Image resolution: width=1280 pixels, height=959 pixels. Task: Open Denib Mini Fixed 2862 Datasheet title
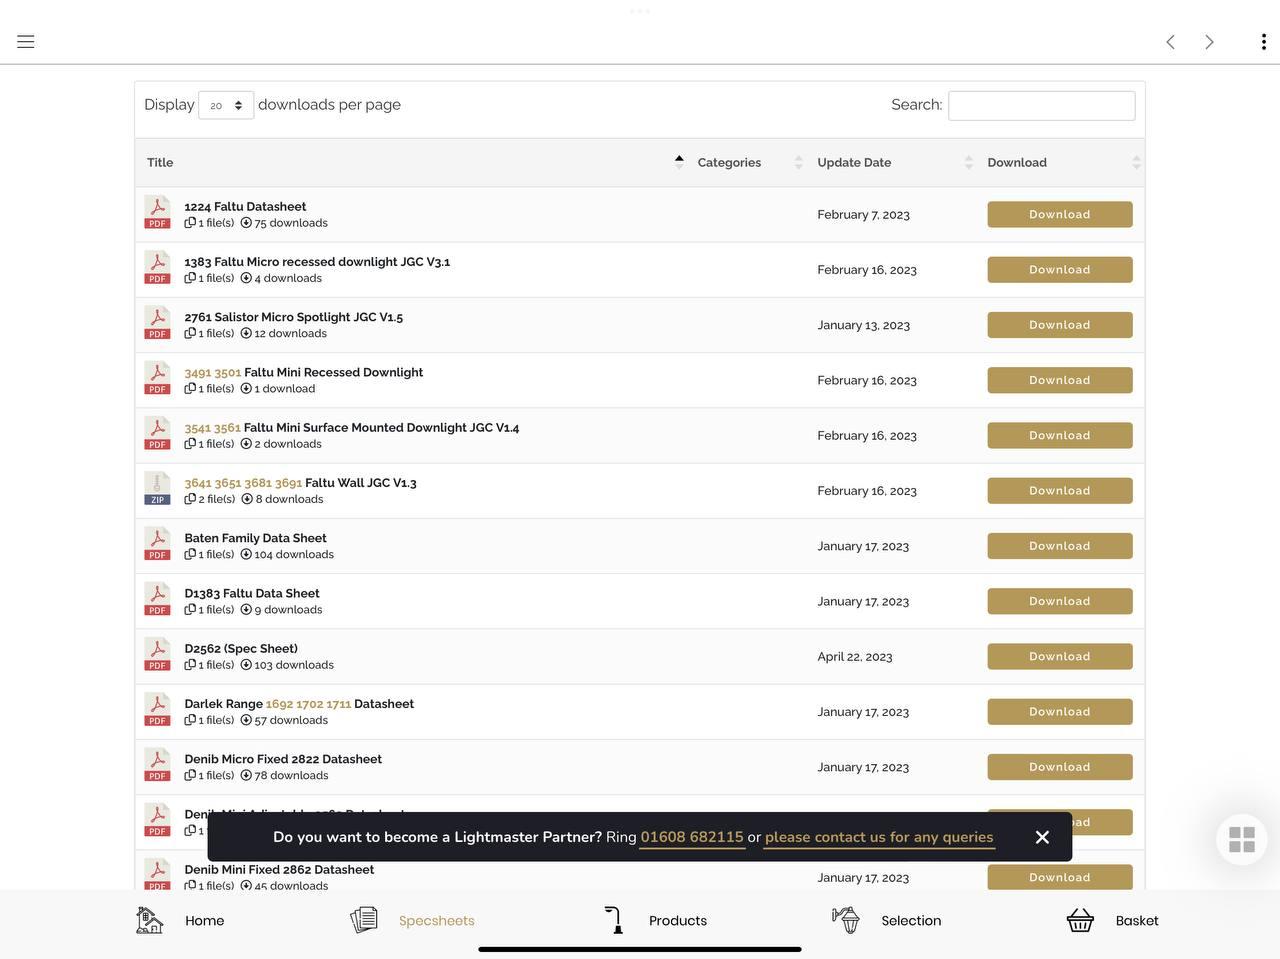pyautogui.click(x=279, y=869)
